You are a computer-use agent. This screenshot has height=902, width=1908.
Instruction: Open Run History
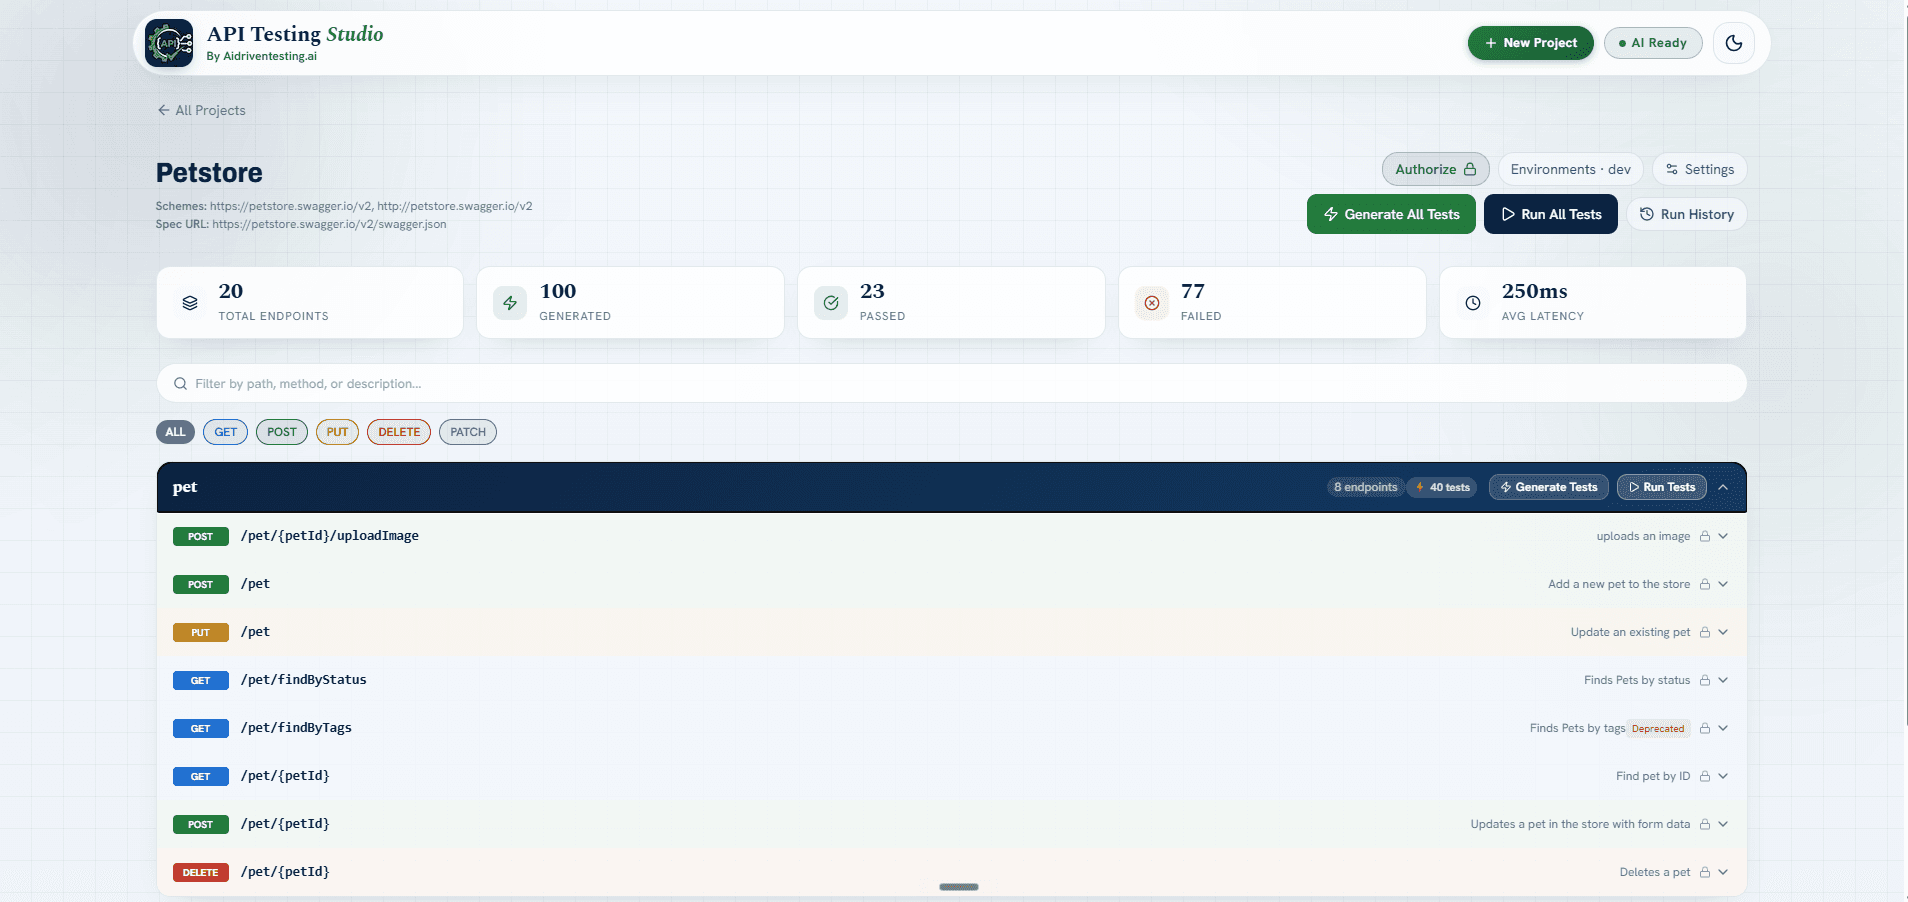tap(1686, 214)
